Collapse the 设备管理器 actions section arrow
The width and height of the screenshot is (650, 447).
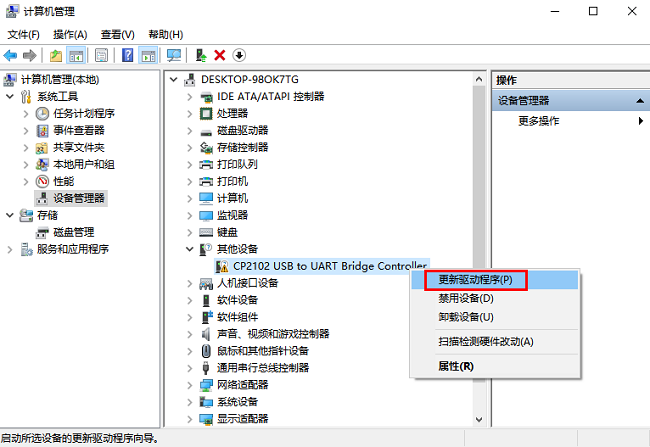(x=638, y=101)
